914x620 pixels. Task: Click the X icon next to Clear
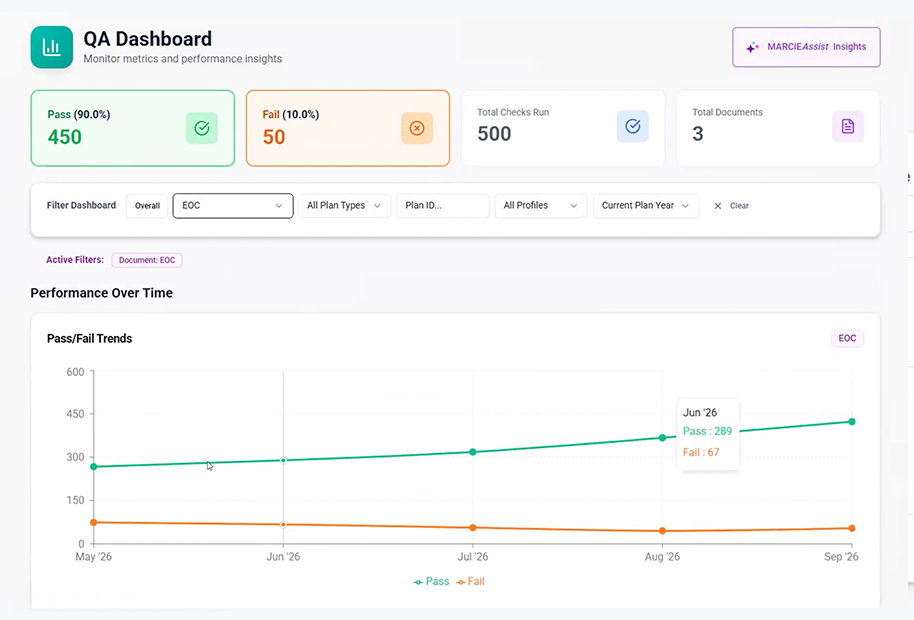click(x=717, y=206)
